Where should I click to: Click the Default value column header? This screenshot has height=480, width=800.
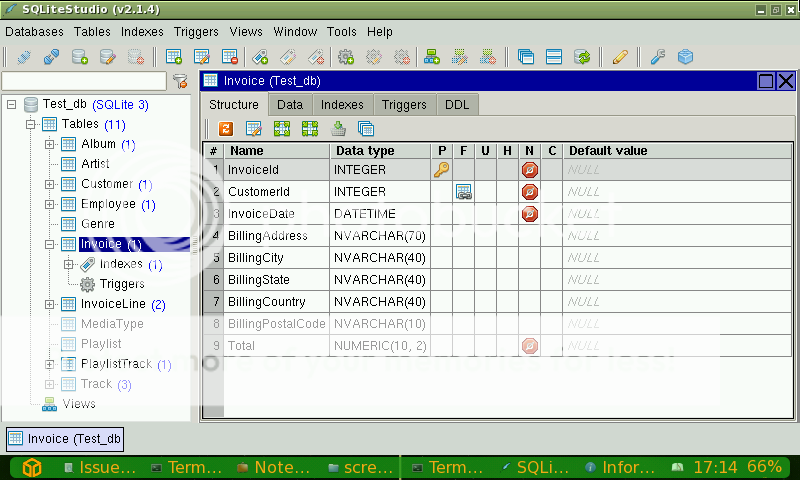tap(678, 151)
